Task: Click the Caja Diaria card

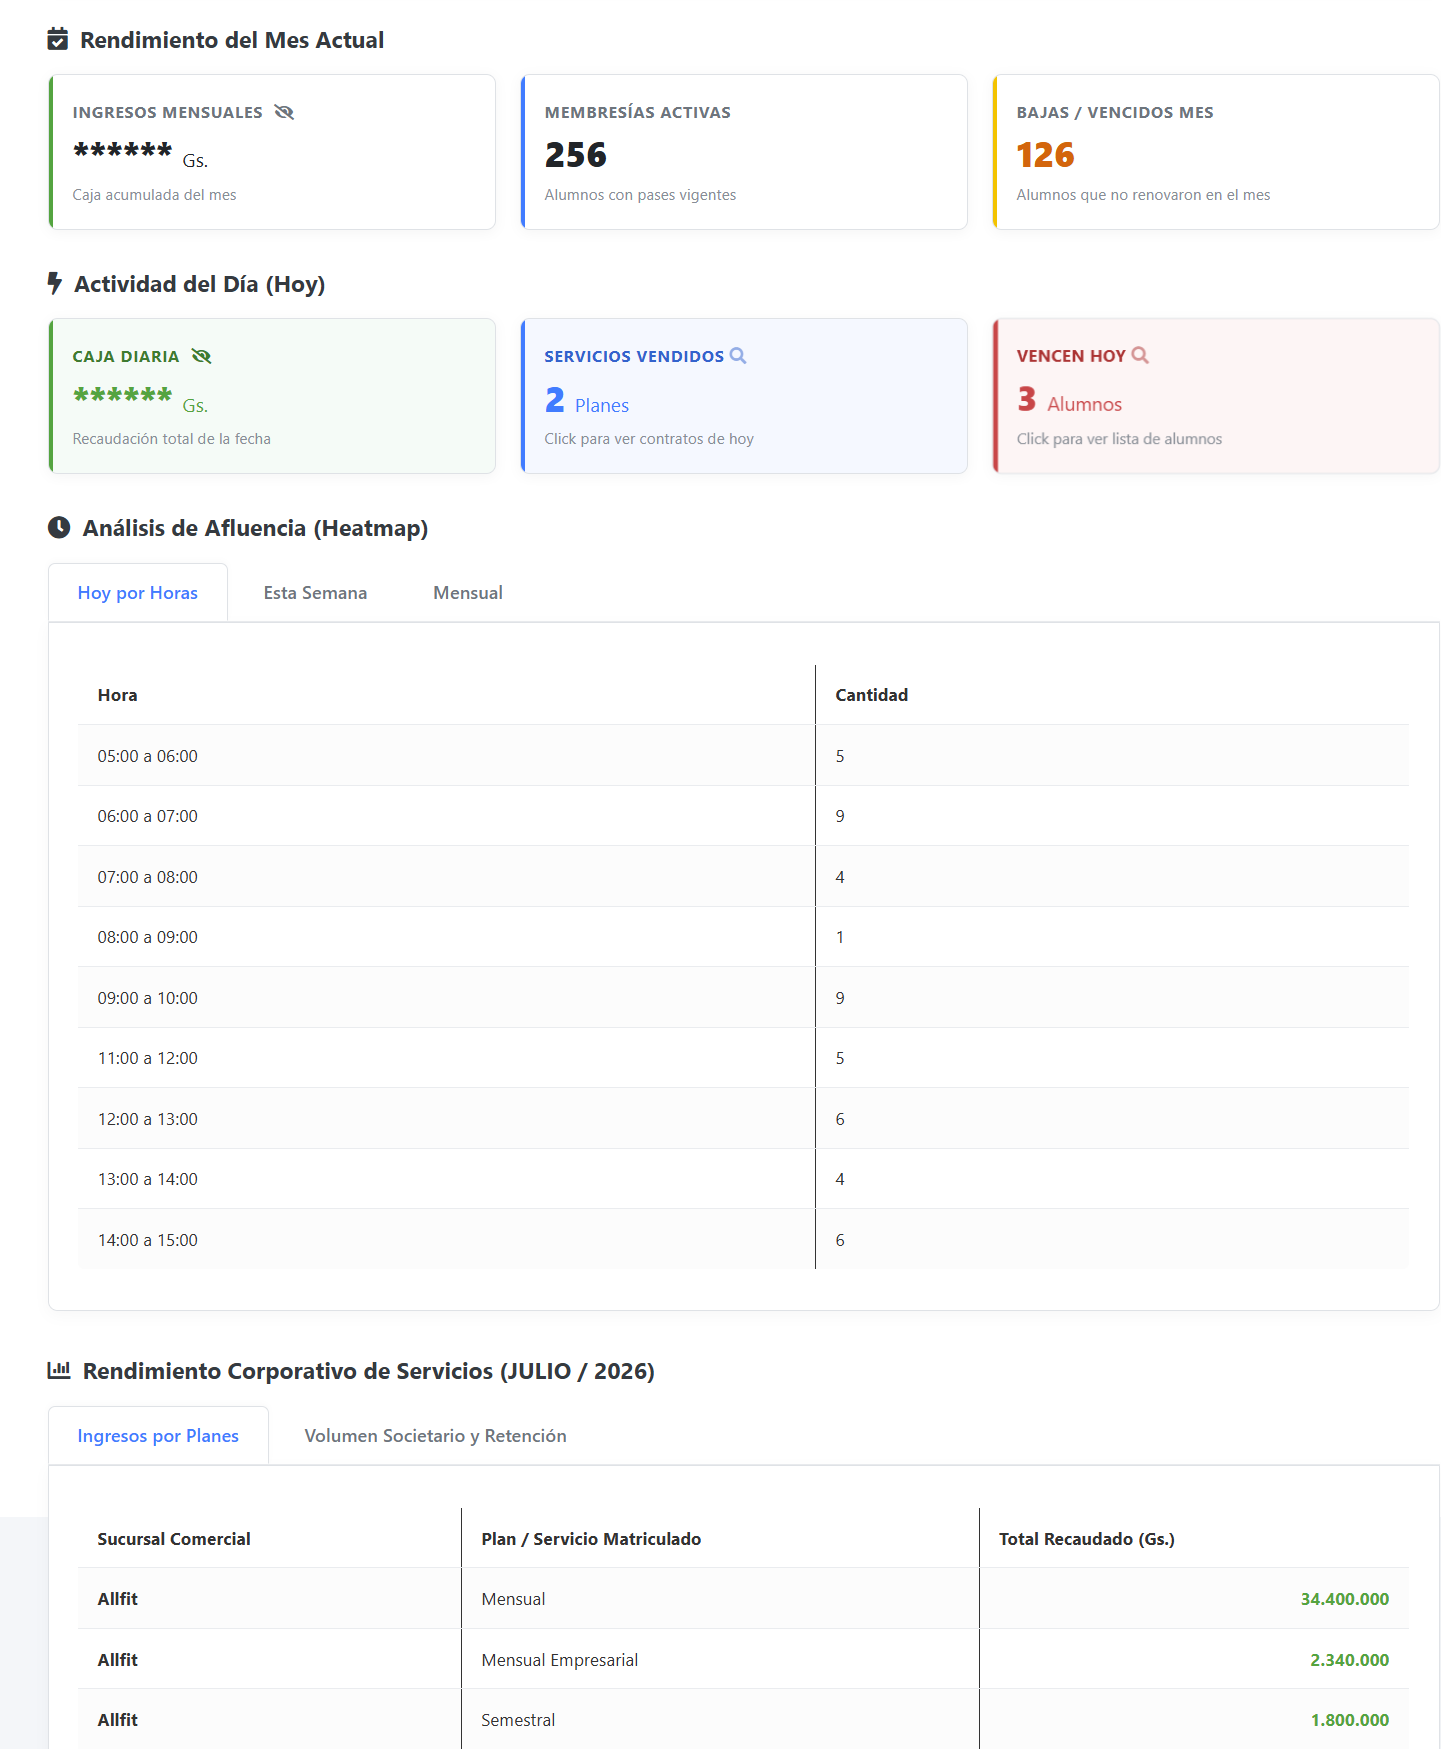Action: click(272, 396)
